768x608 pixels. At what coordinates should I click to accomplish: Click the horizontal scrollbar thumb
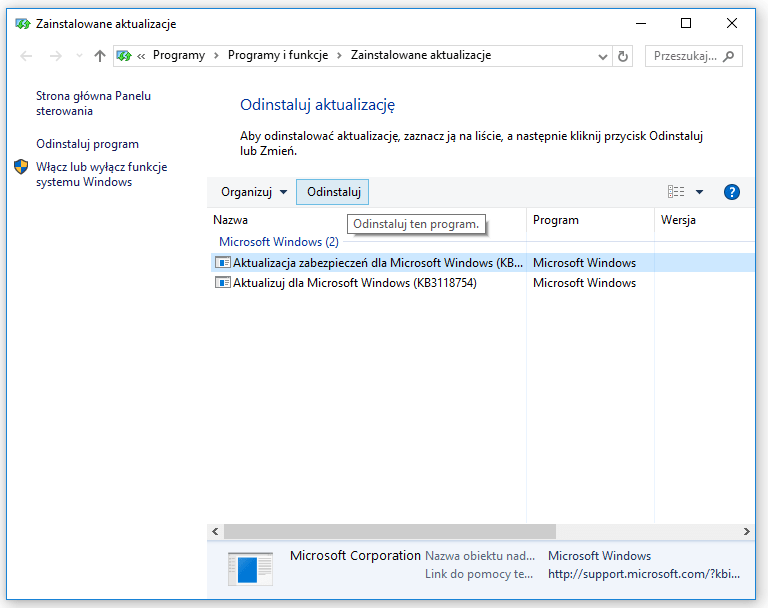[x=390, y=531]
